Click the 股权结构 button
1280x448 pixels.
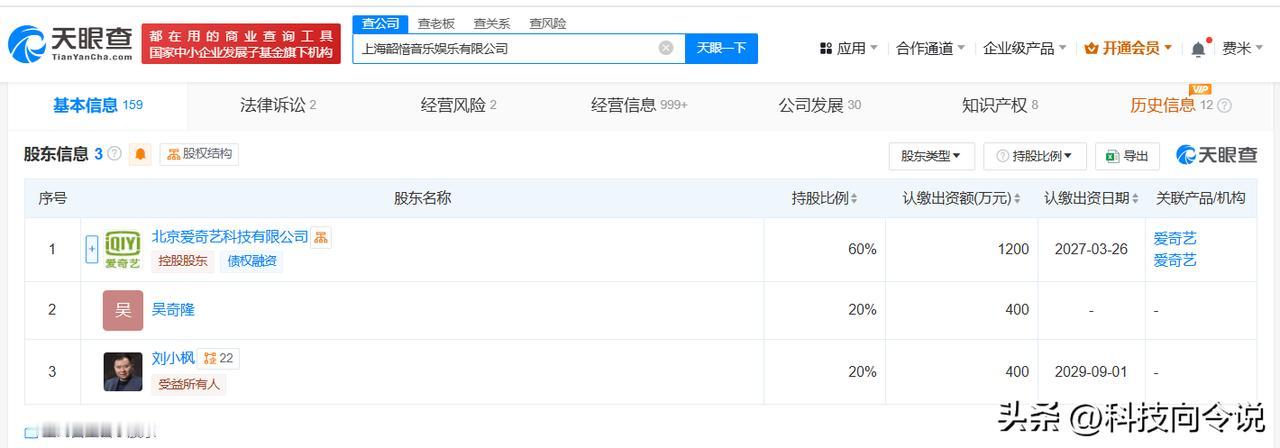point(199,154)
